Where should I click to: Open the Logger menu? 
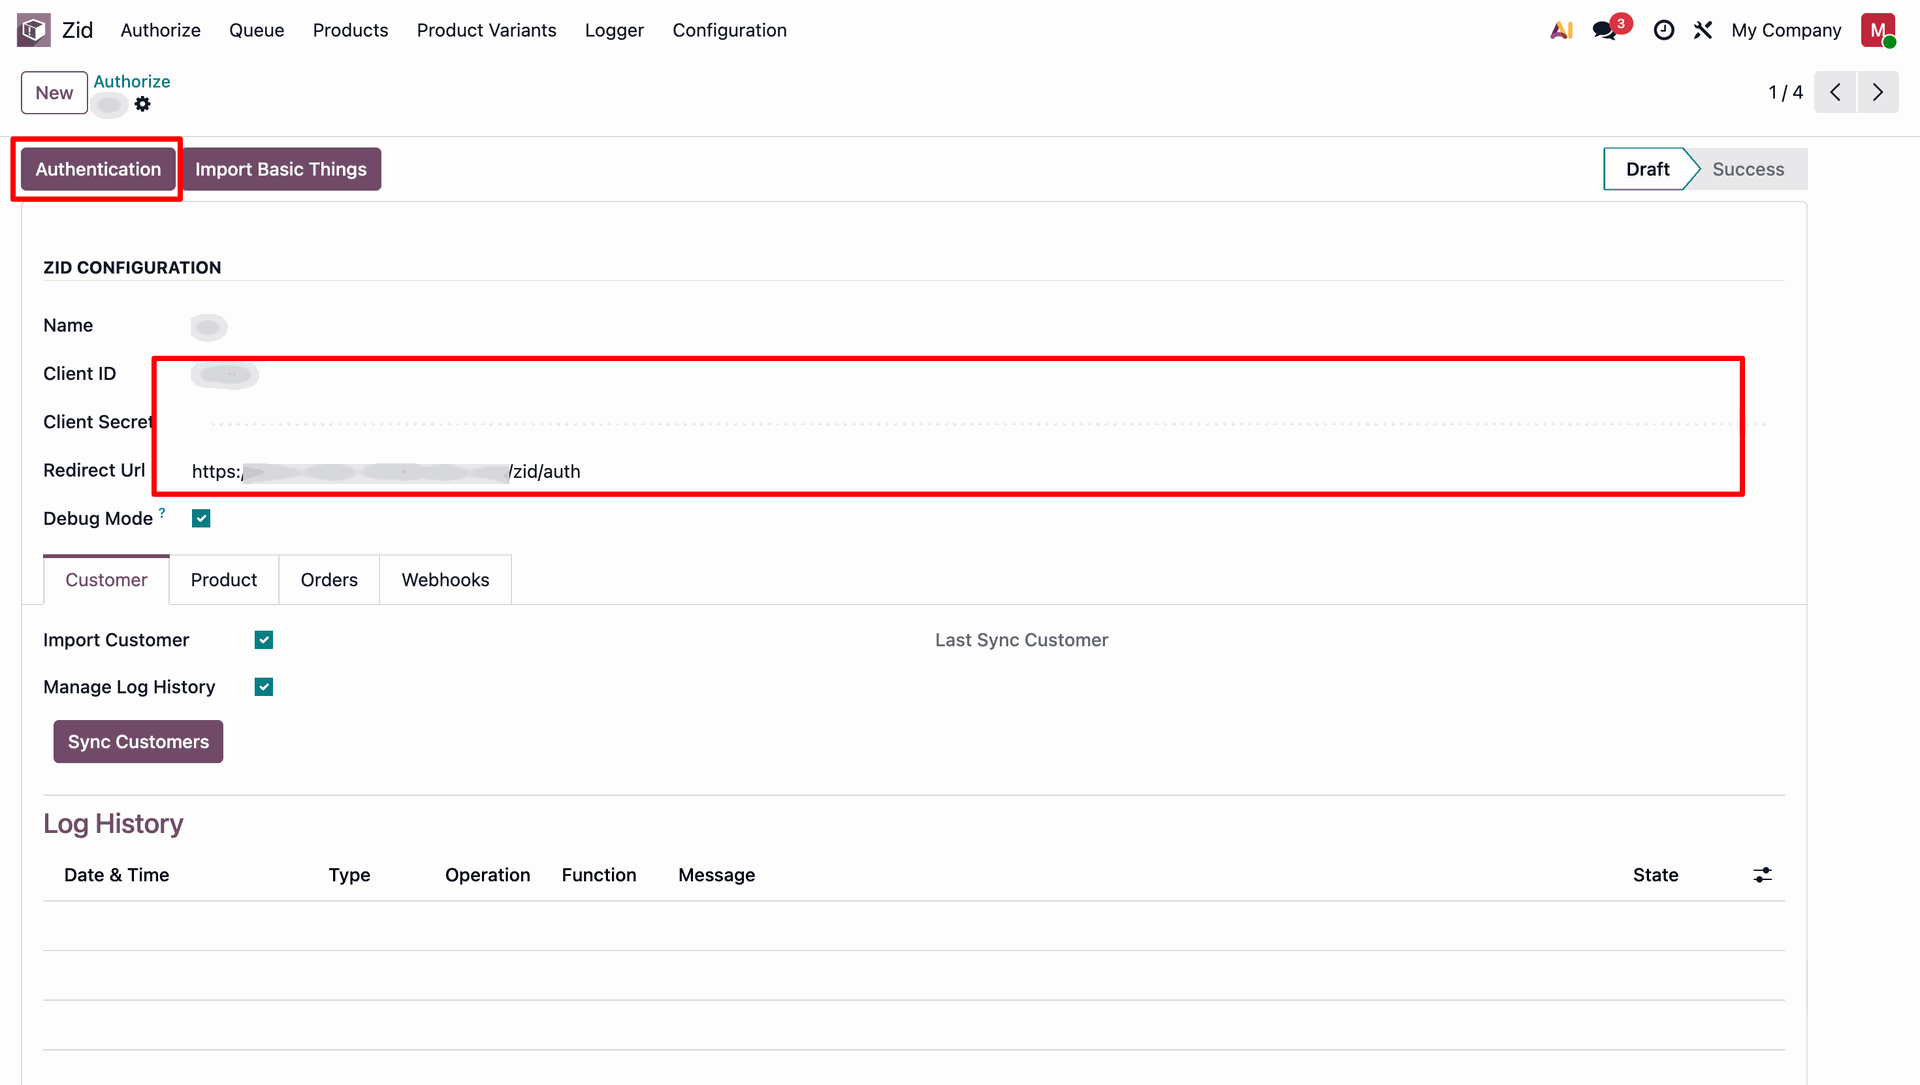(614, 30)
